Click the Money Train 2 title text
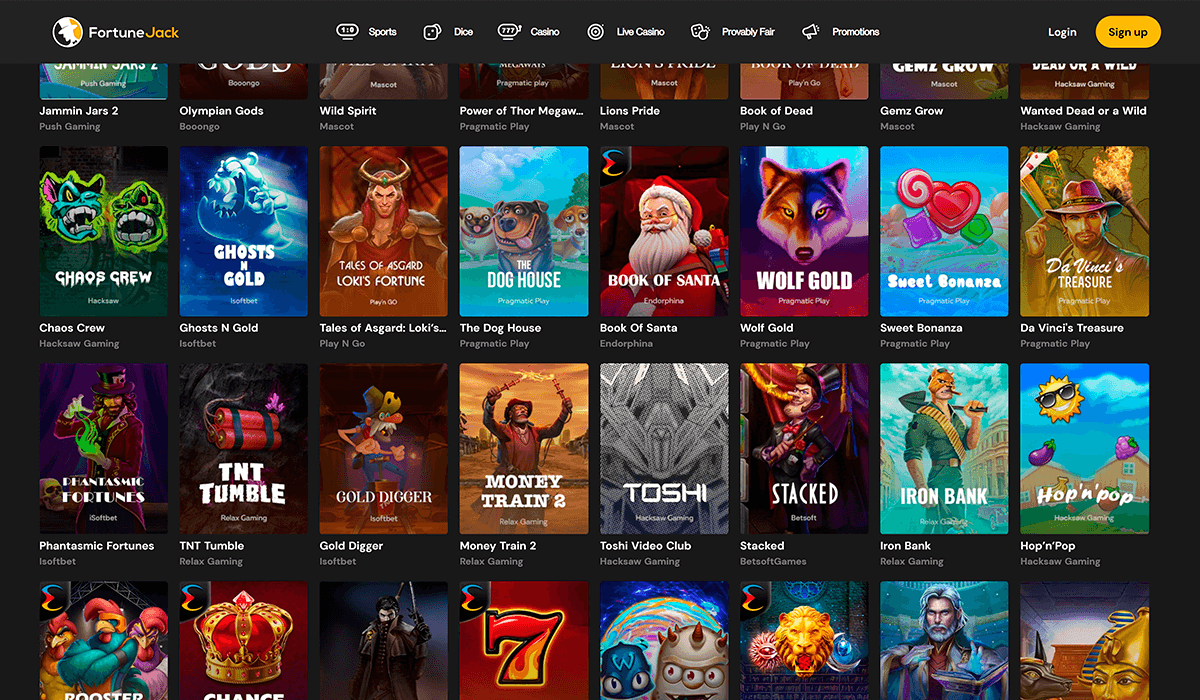The image size is (1200, 700). pyautogui.click(x=498, y=546)
